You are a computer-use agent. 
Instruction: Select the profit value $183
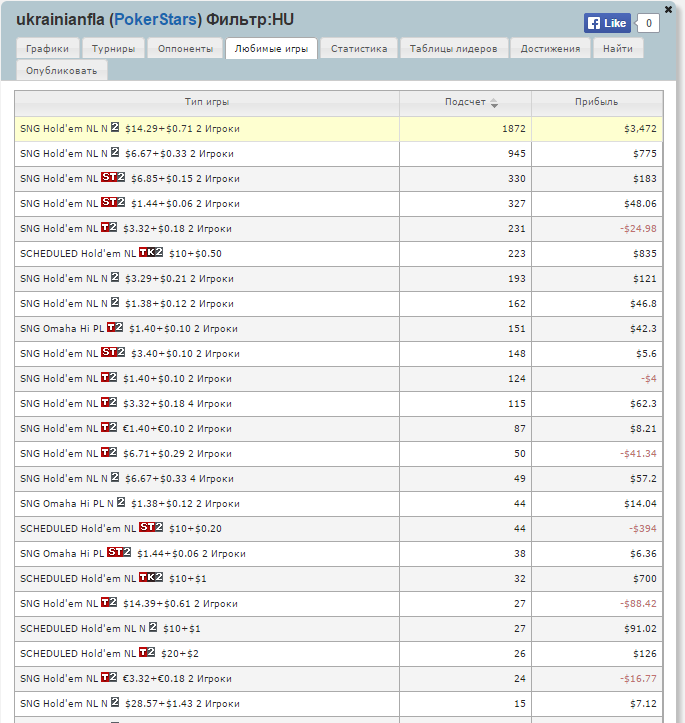[644, 178]
